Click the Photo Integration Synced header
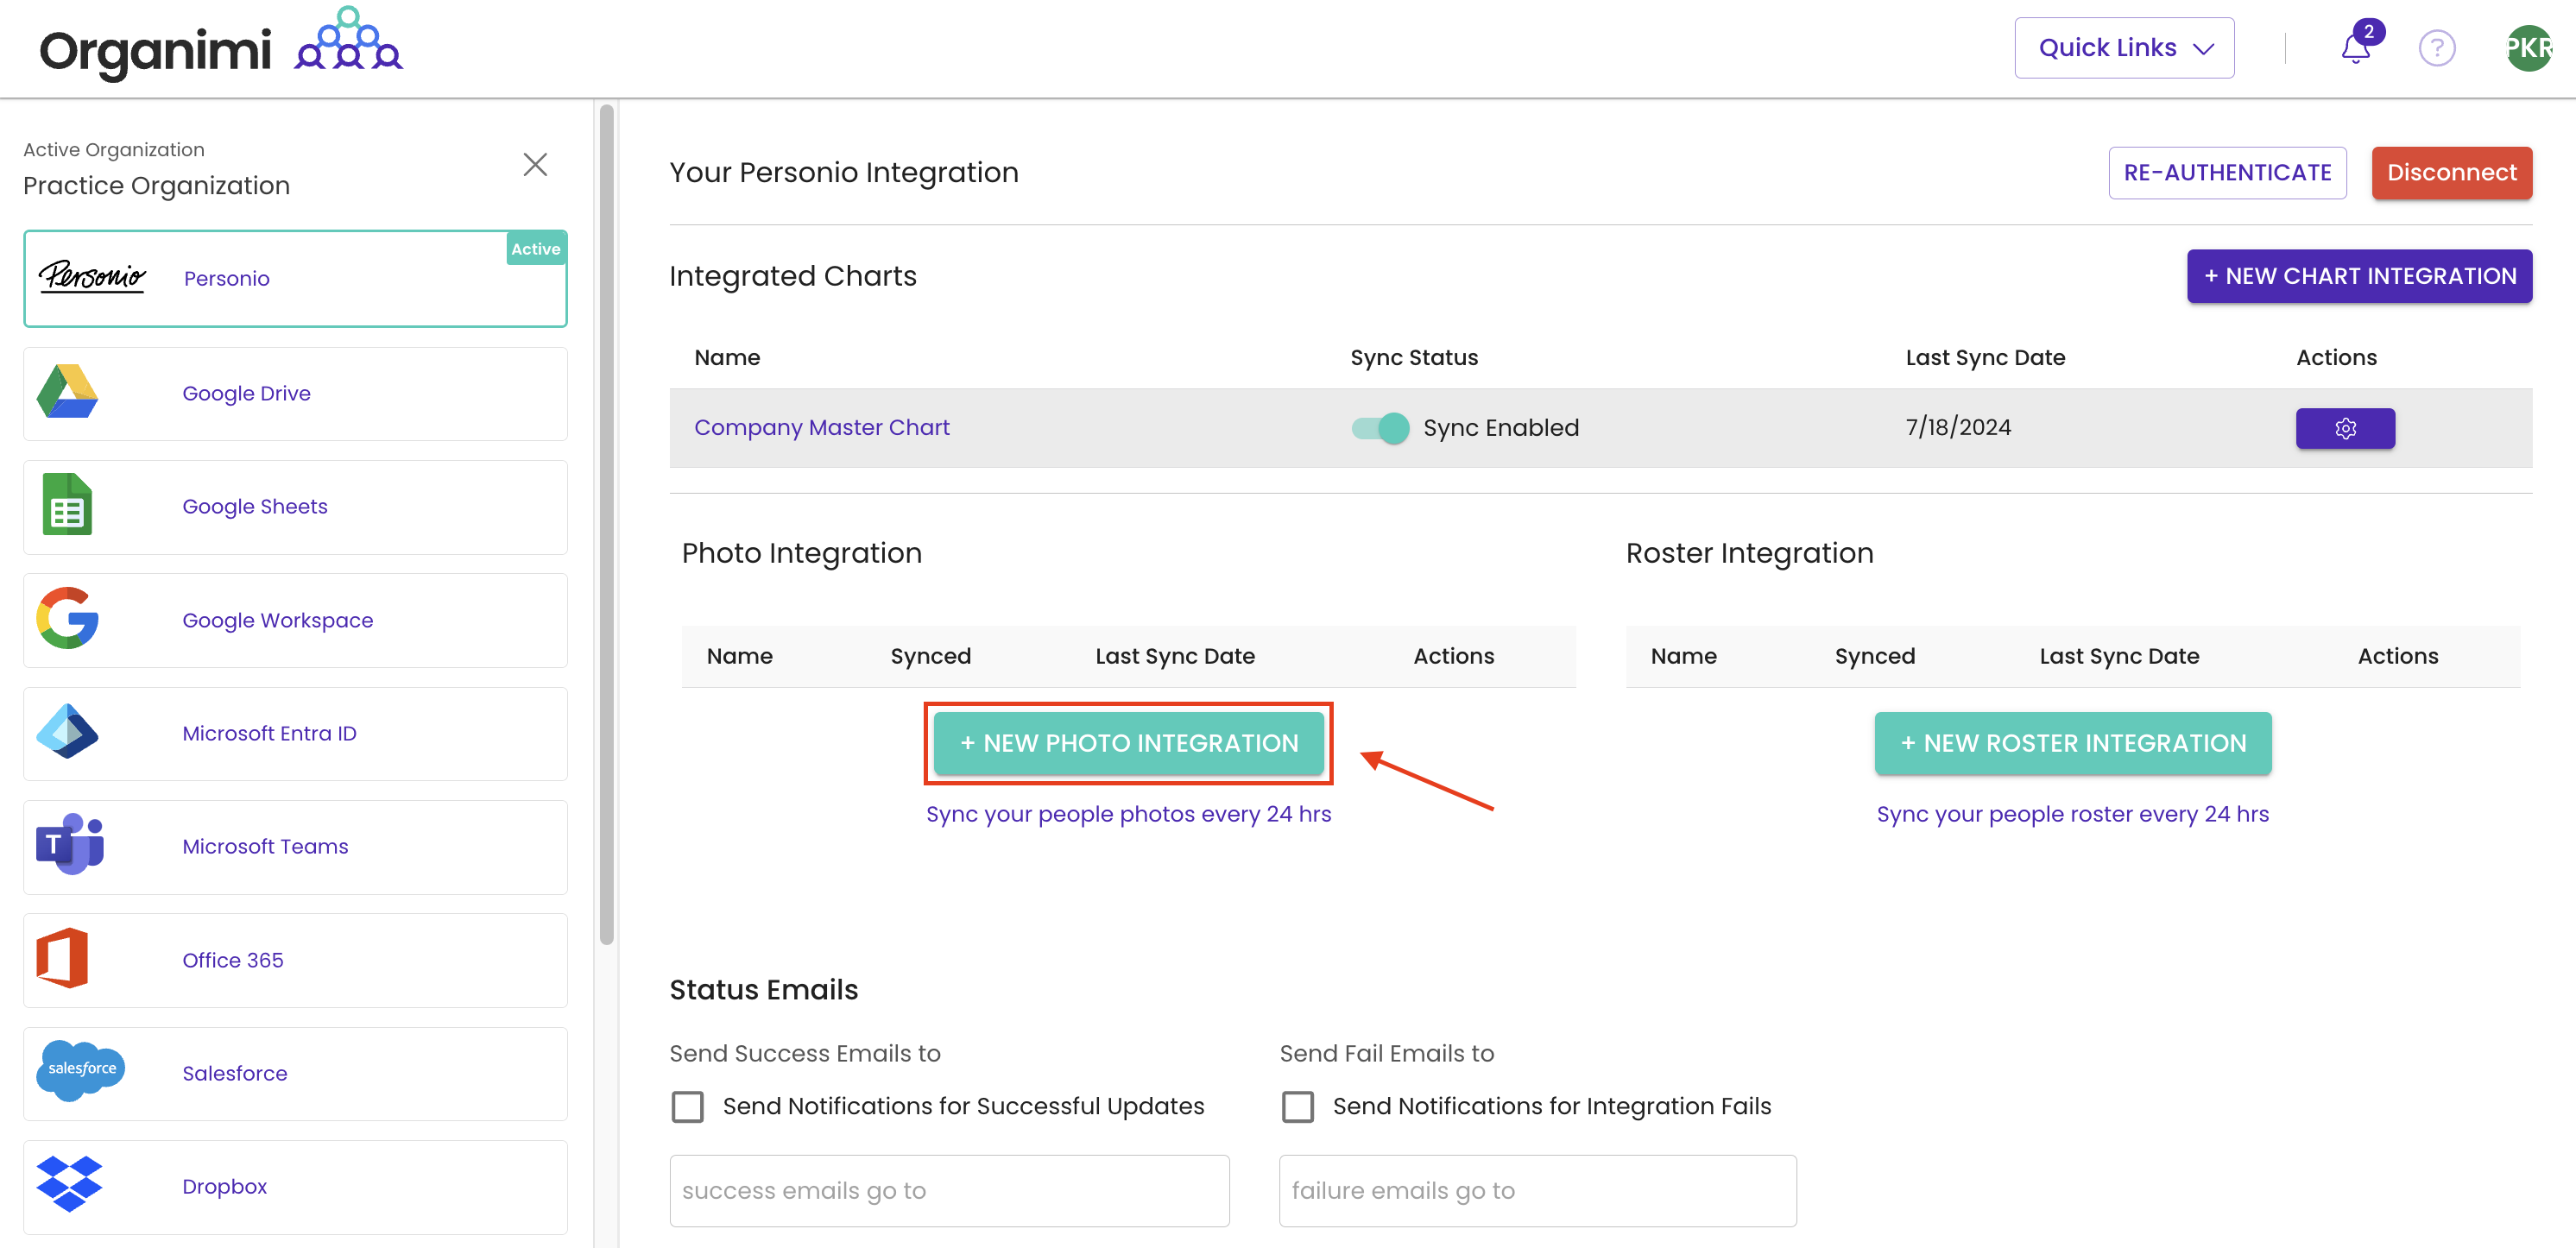2576x1248 pixels. 930,656
